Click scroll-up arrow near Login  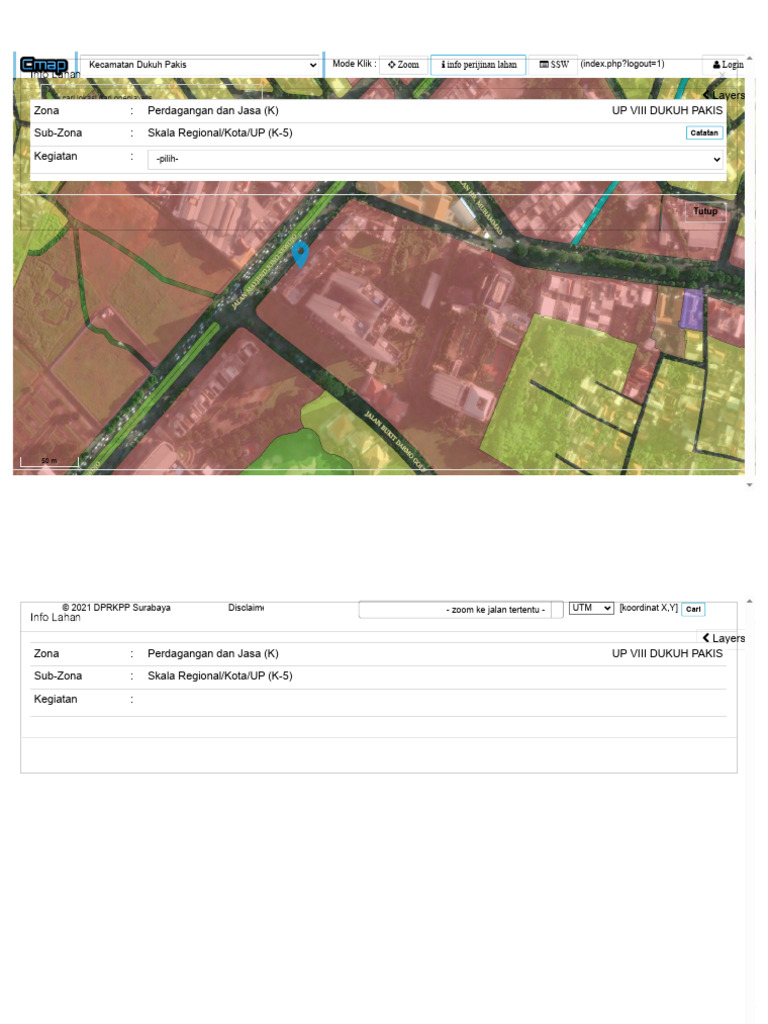pyautogui.click(x=750, y=59)
